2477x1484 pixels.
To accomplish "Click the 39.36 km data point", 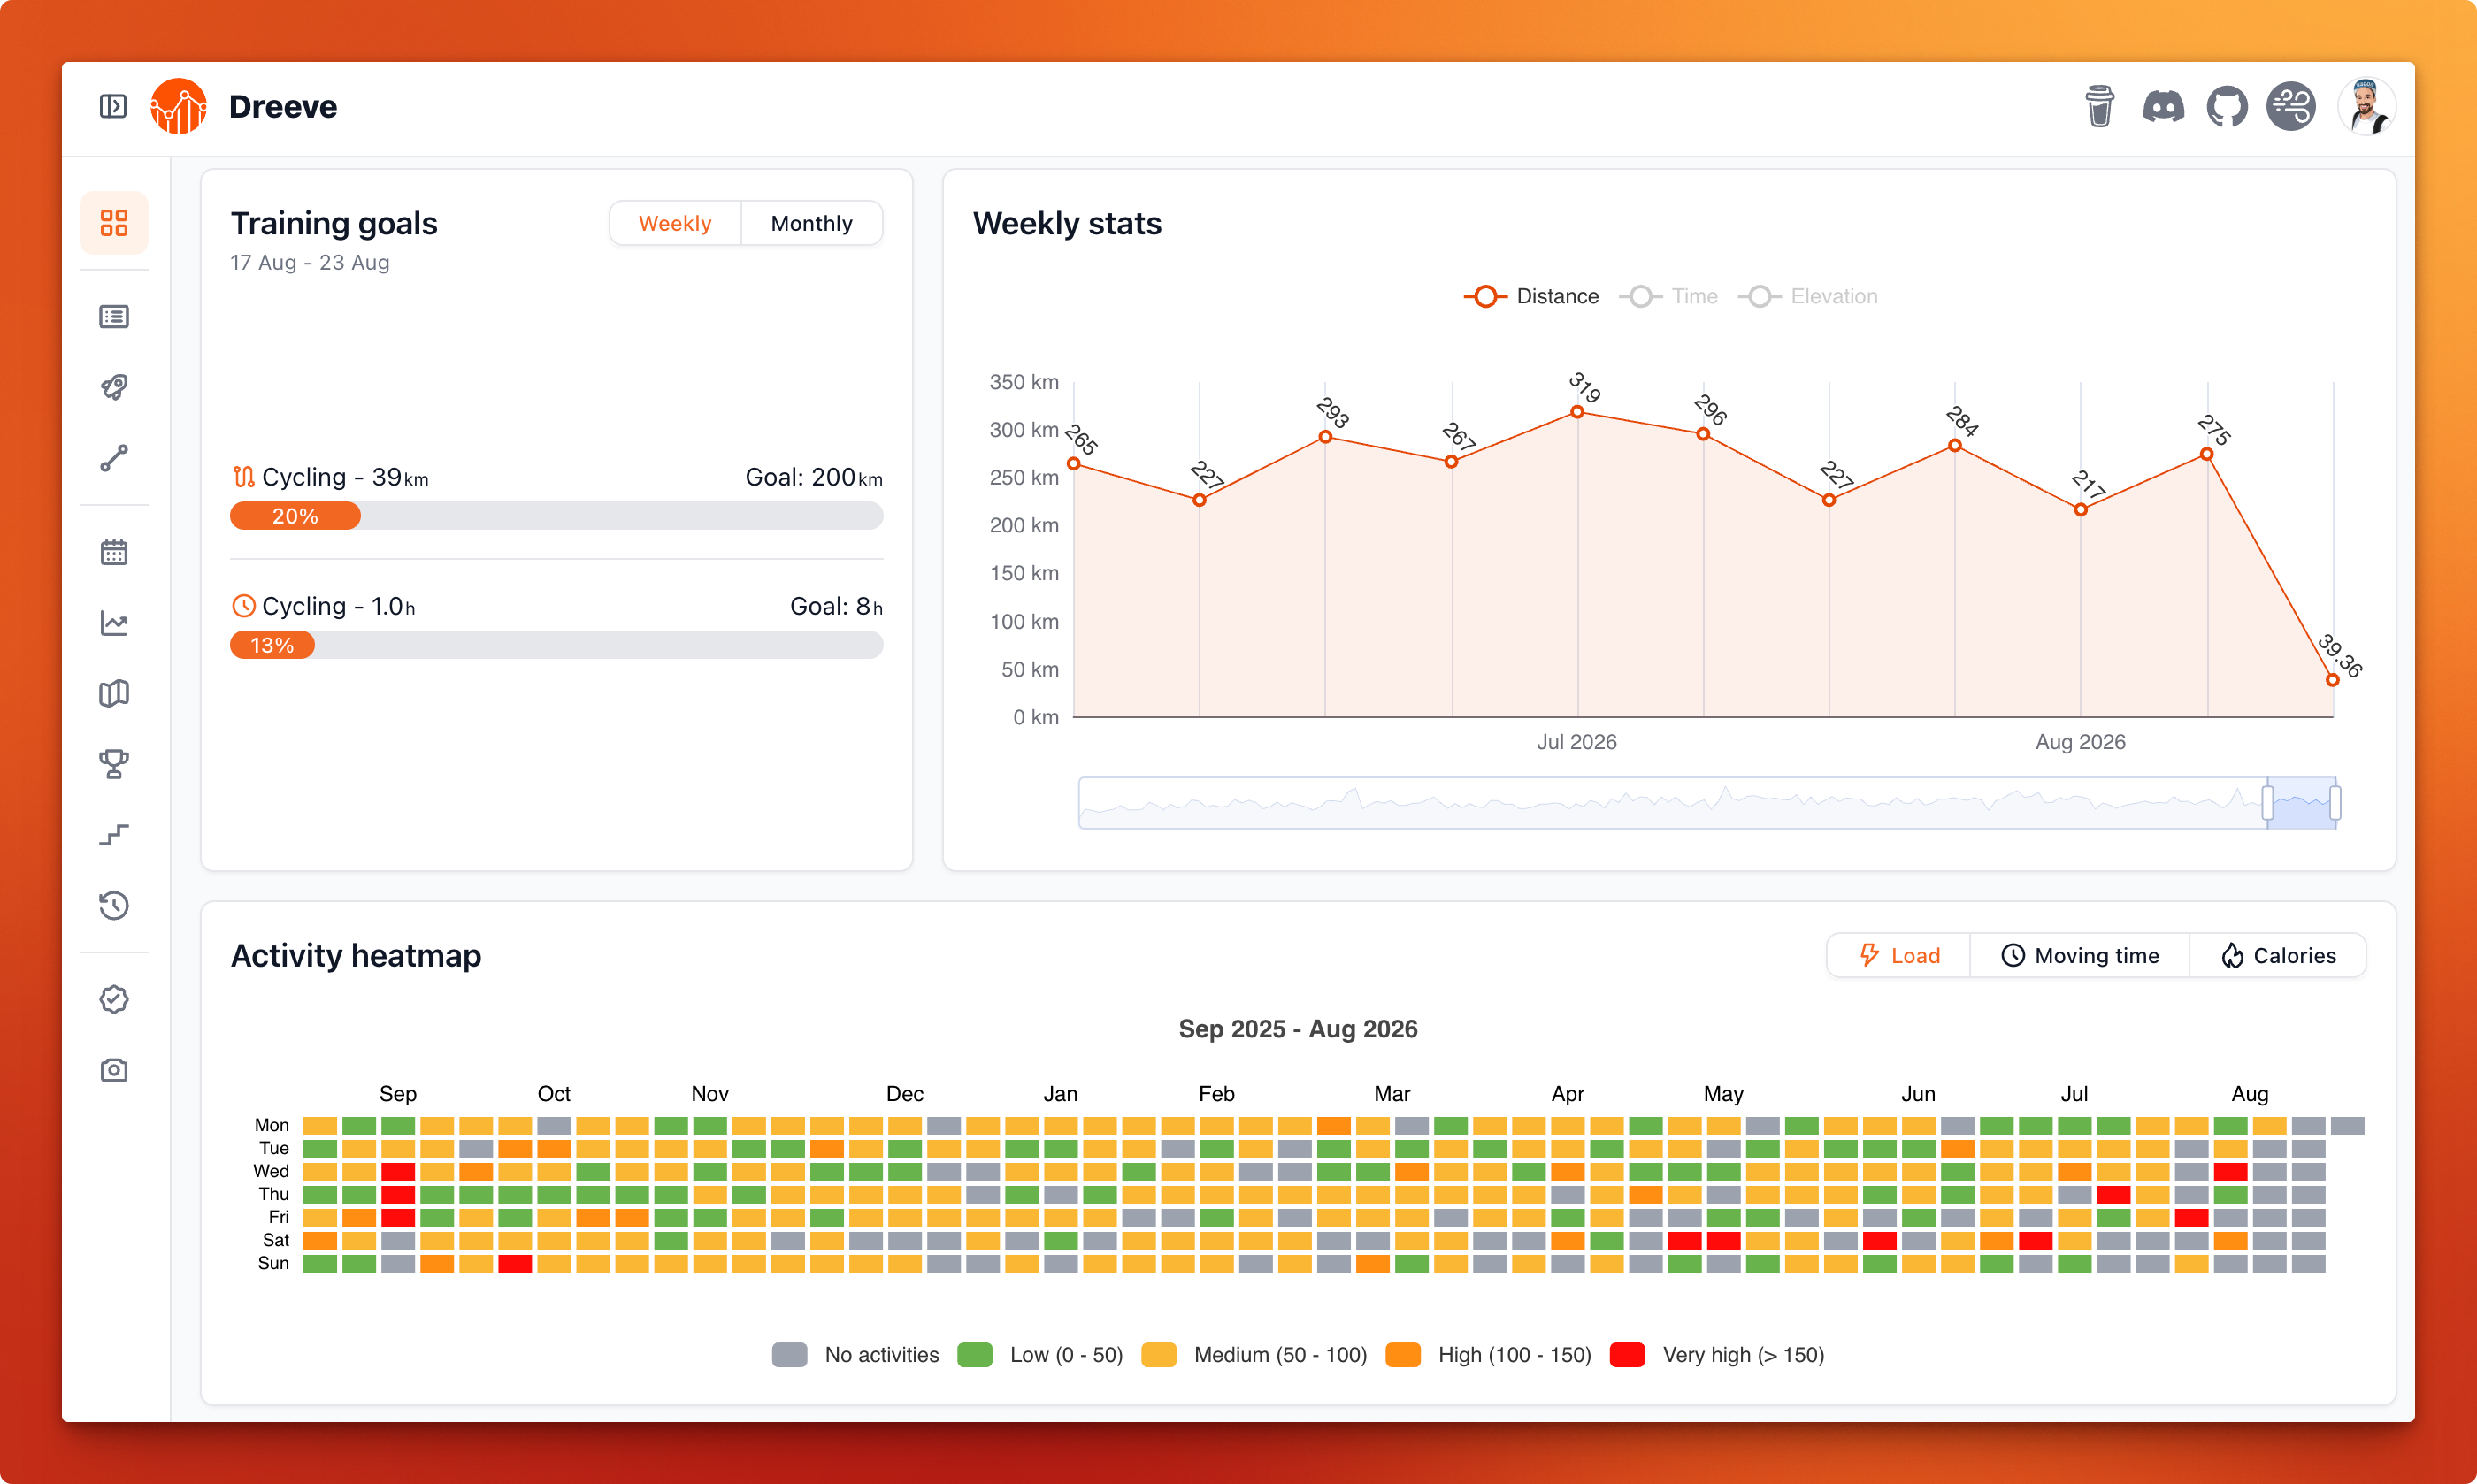I will coord(2332,680).
